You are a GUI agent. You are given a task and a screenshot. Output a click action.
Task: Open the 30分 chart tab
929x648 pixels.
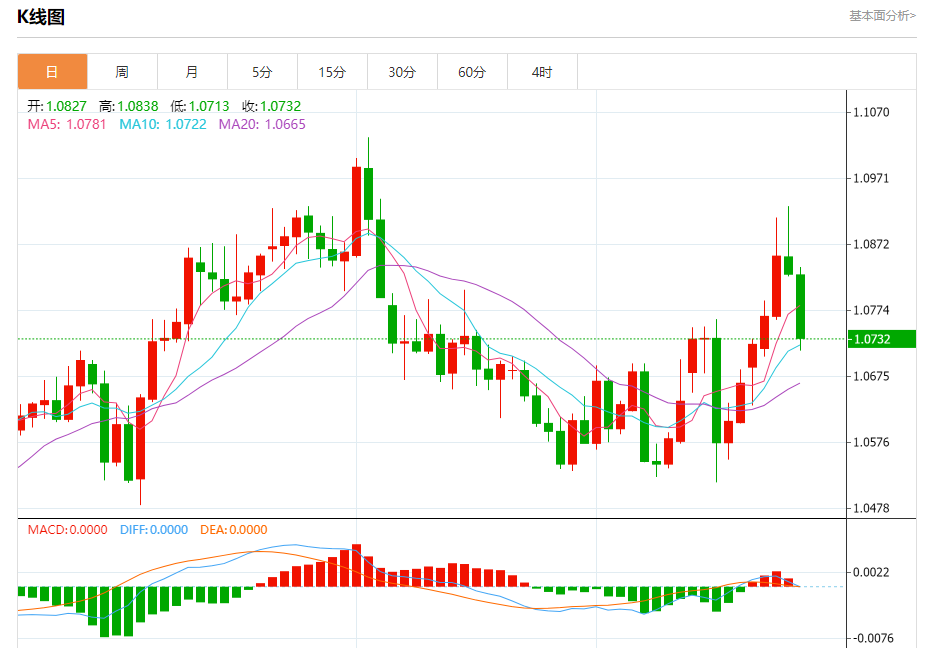(402, 72)
